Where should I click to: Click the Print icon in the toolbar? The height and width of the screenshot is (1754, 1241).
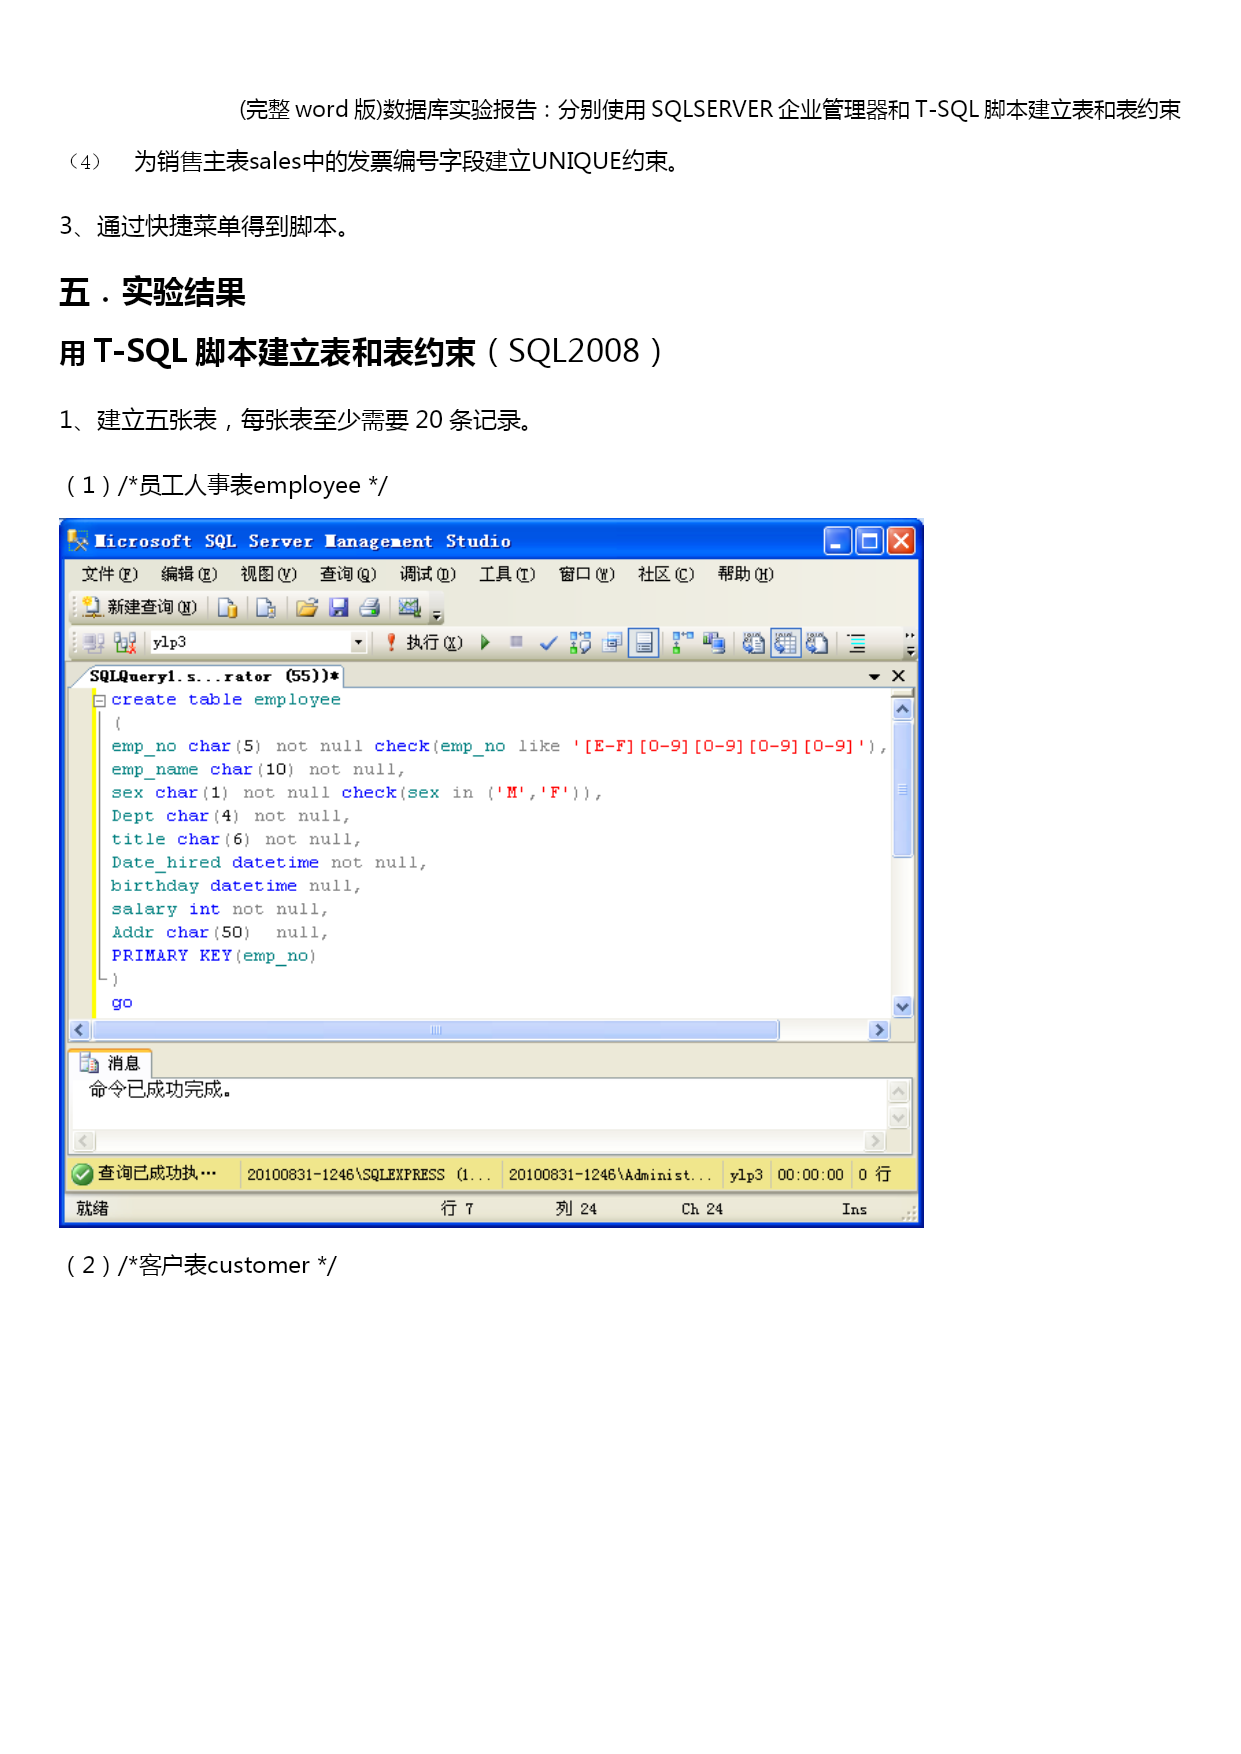click(x=369, y=607)
